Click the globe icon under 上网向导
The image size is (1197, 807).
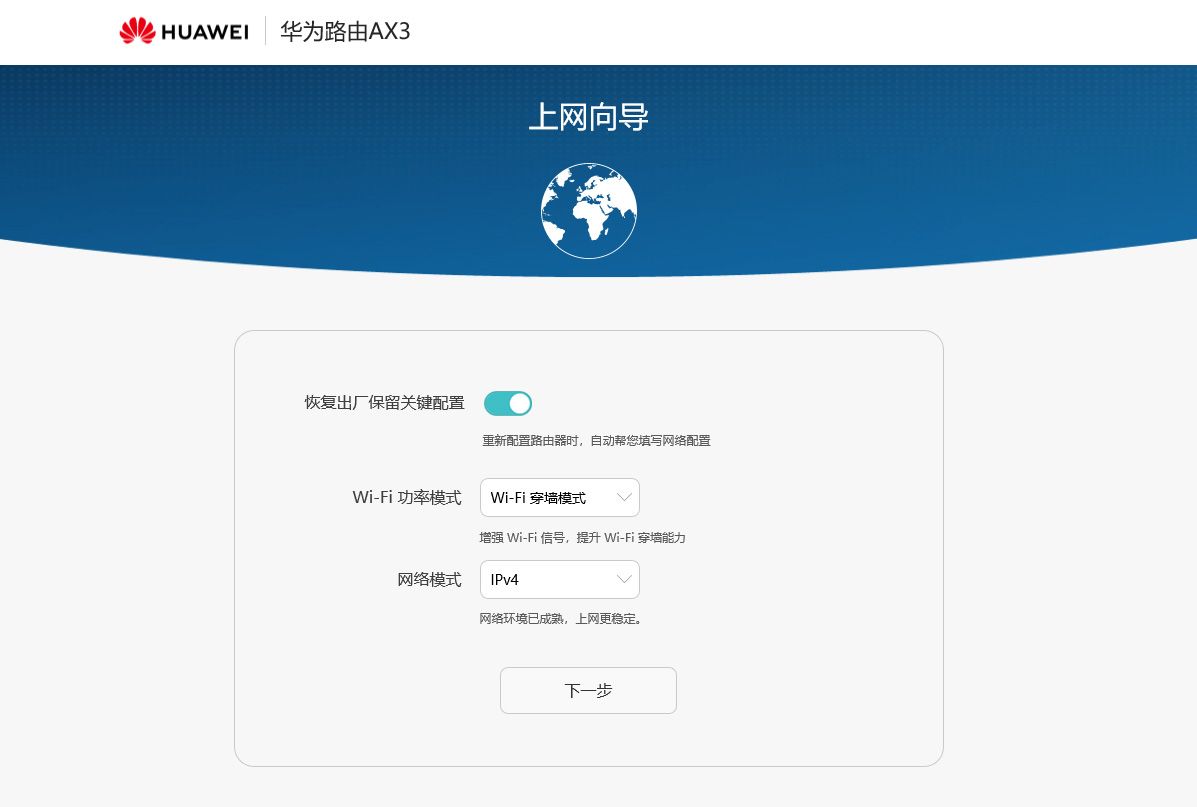tap(588, 211)
